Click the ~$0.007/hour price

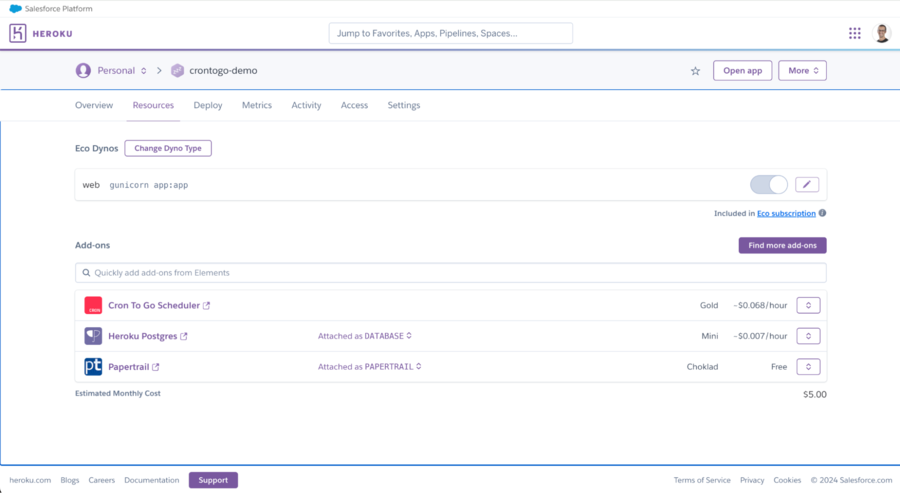click(760, 336)
